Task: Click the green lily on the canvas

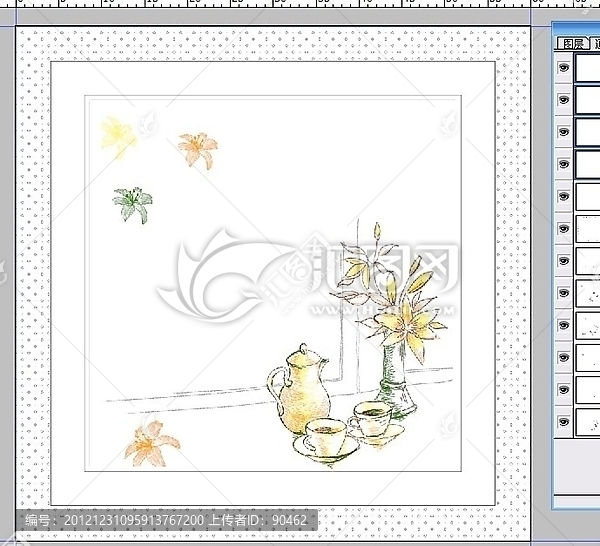Action: (133, 205)
